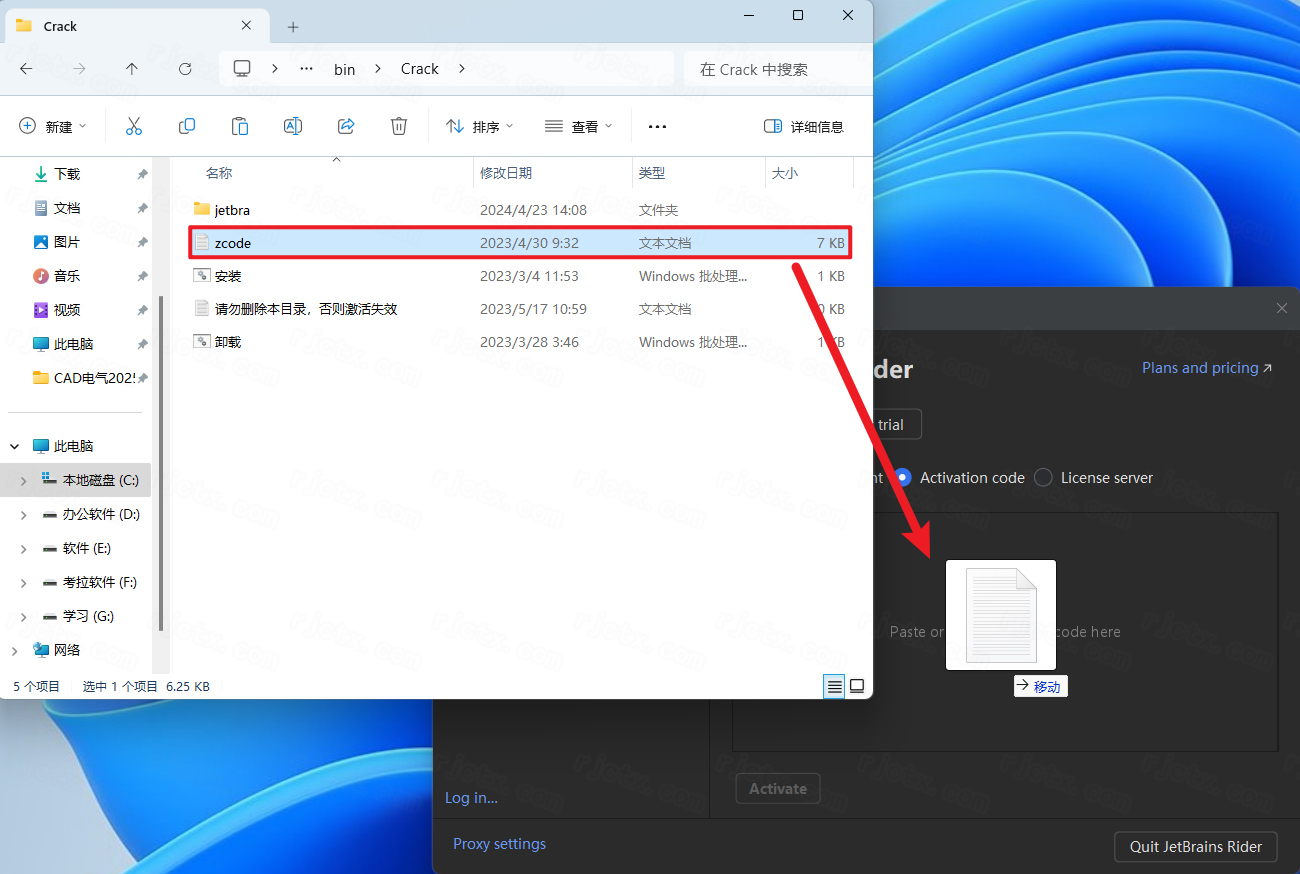Screen dimensions: 1300x874
Task: Click the Activate button
Action: 778,788
